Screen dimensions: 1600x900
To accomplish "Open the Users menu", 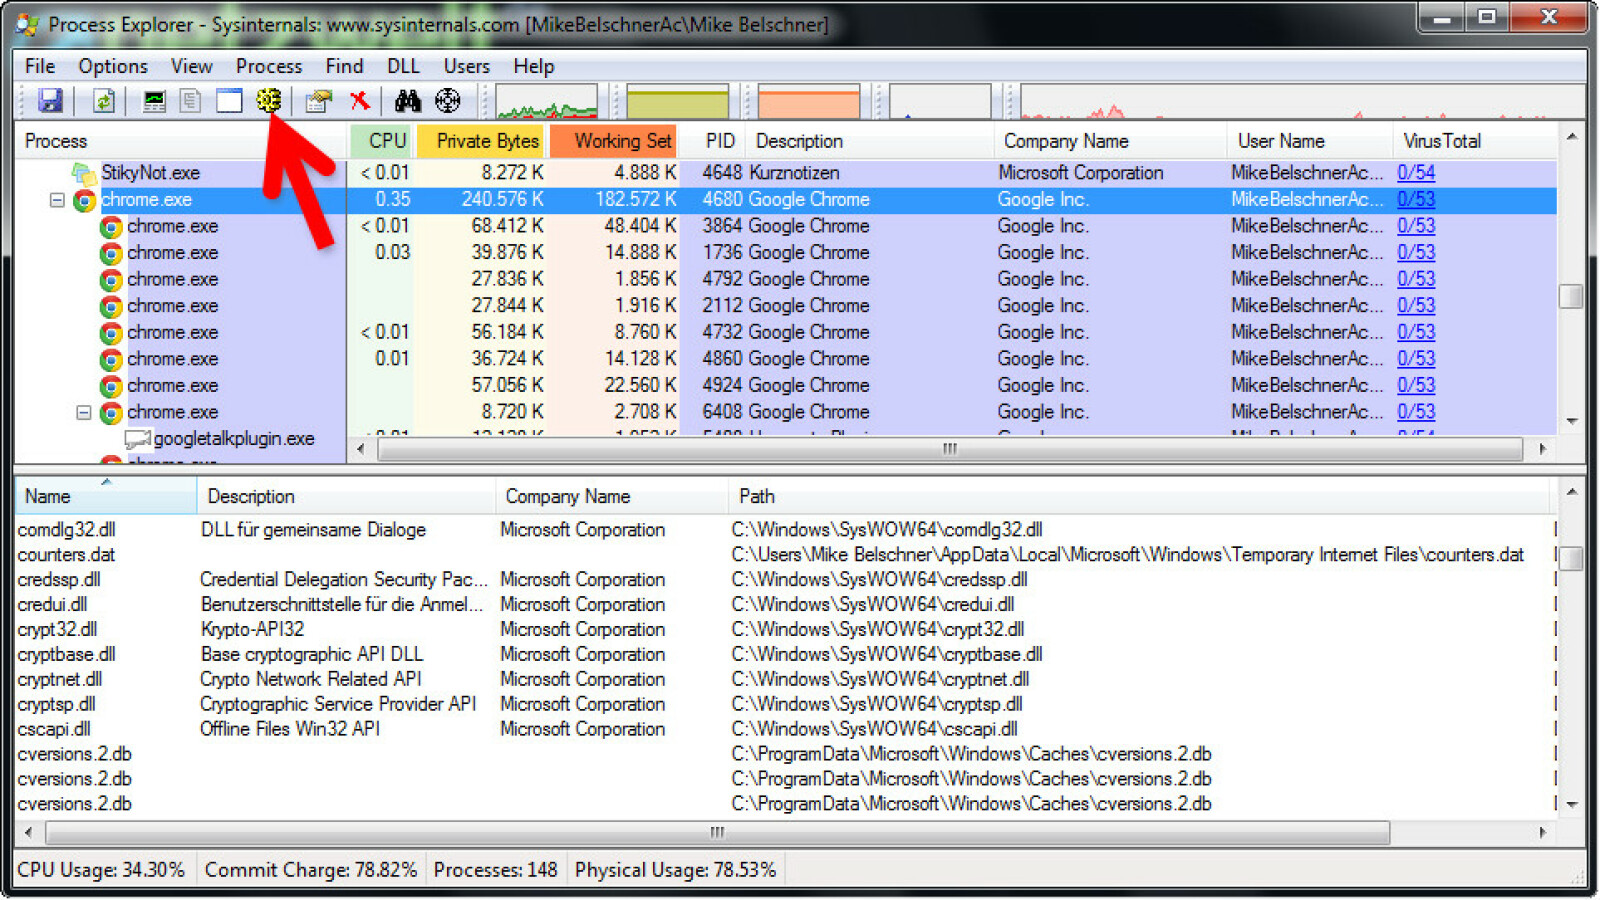I will pyautogui.click(x=466, y=66).
